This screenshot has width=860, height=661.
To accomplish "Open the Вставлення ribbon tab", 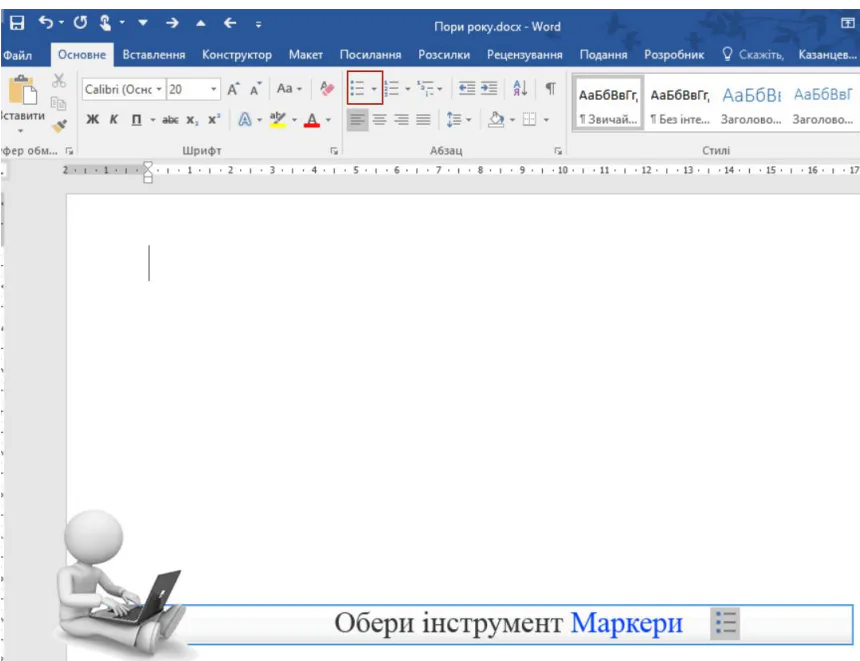I will (153, 55).
